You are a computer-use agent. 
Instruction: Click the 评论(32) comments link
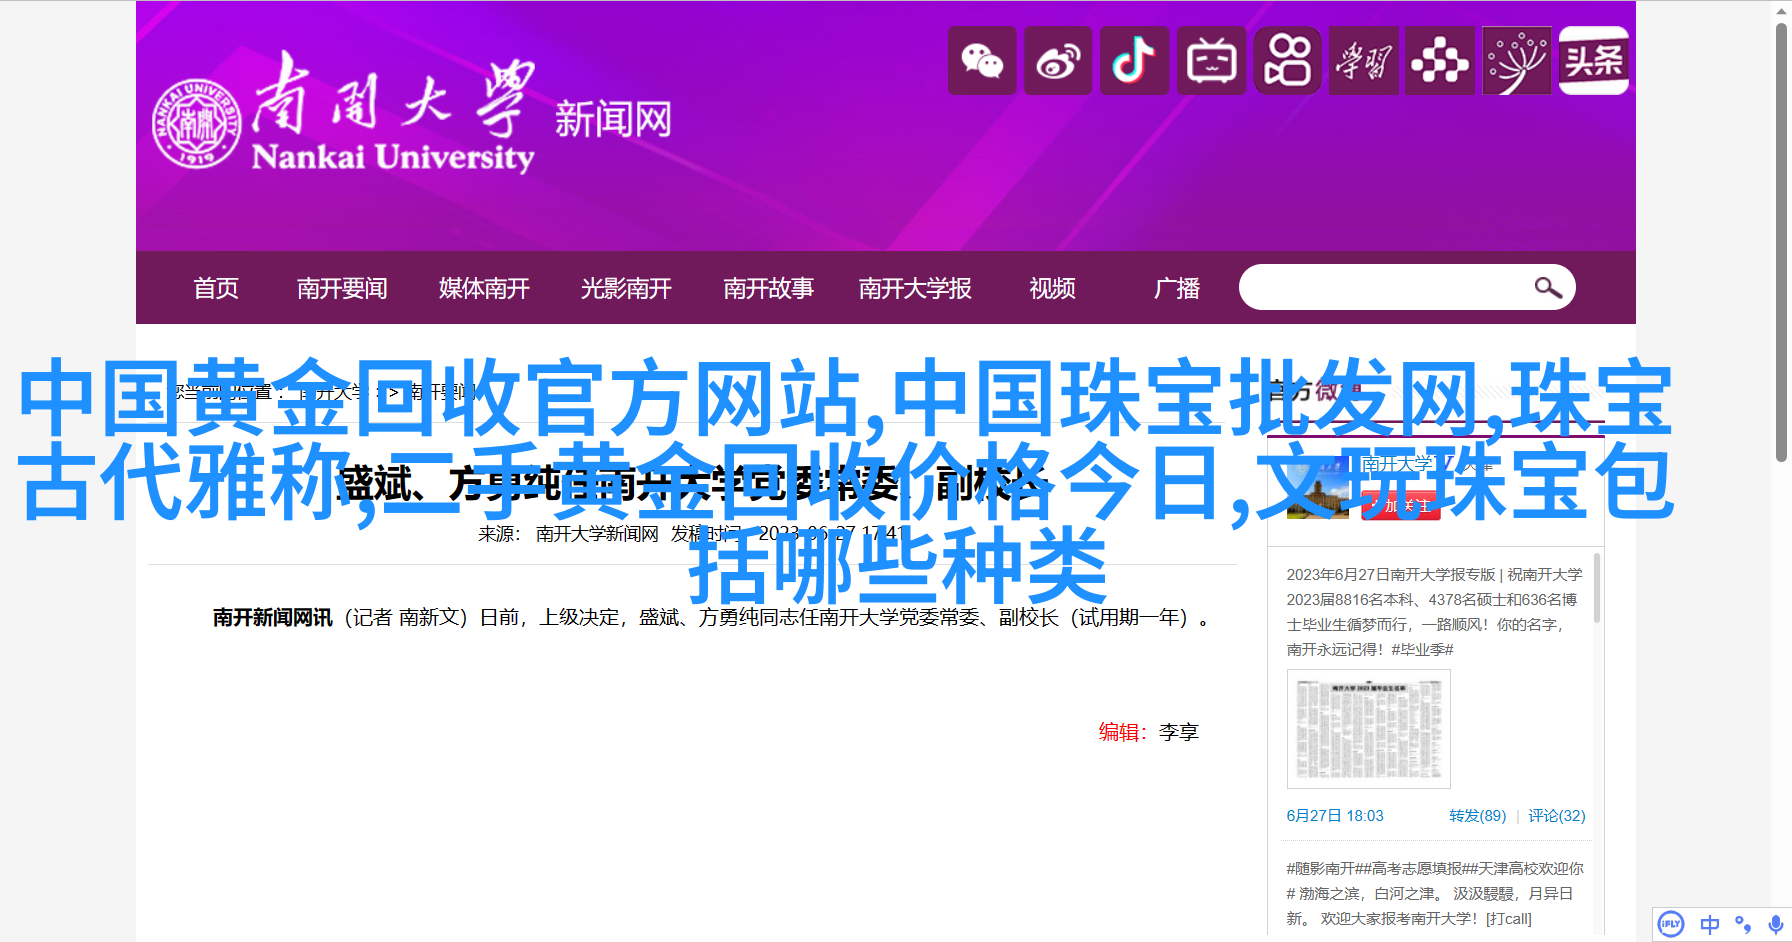[x=1557, y=816]
